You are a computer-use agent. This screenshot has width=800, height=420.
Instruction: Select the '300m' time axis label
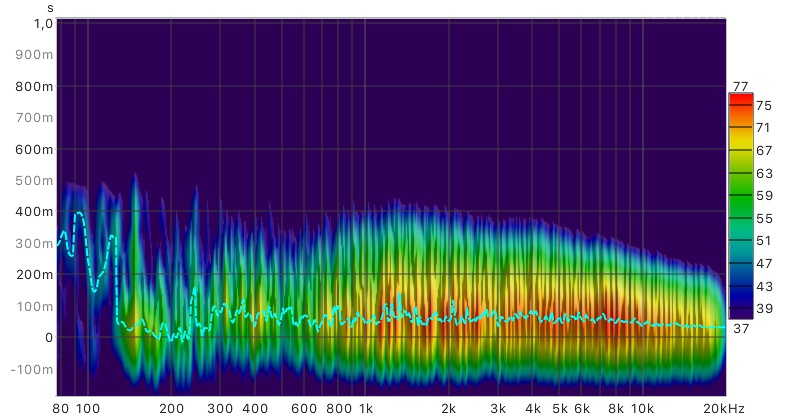click(x=34, y=243)
